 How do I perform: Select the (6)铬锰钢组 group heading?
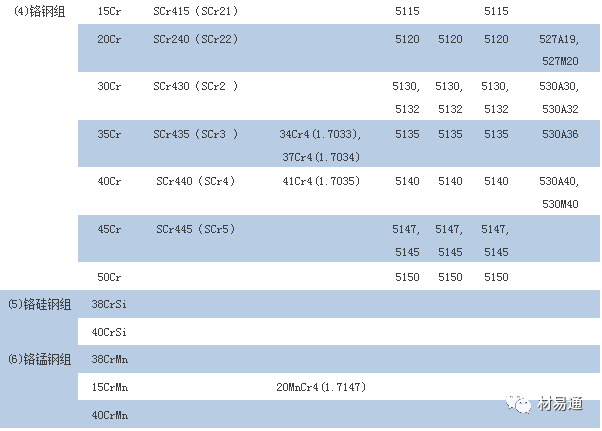tap(41, 358)
